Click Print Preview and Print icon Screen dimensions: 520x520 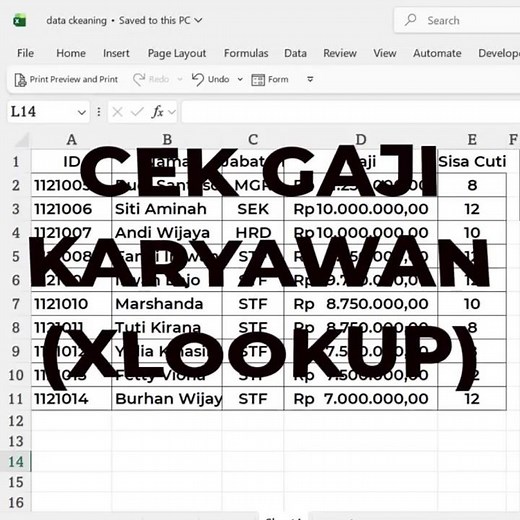tap(20, 80)
